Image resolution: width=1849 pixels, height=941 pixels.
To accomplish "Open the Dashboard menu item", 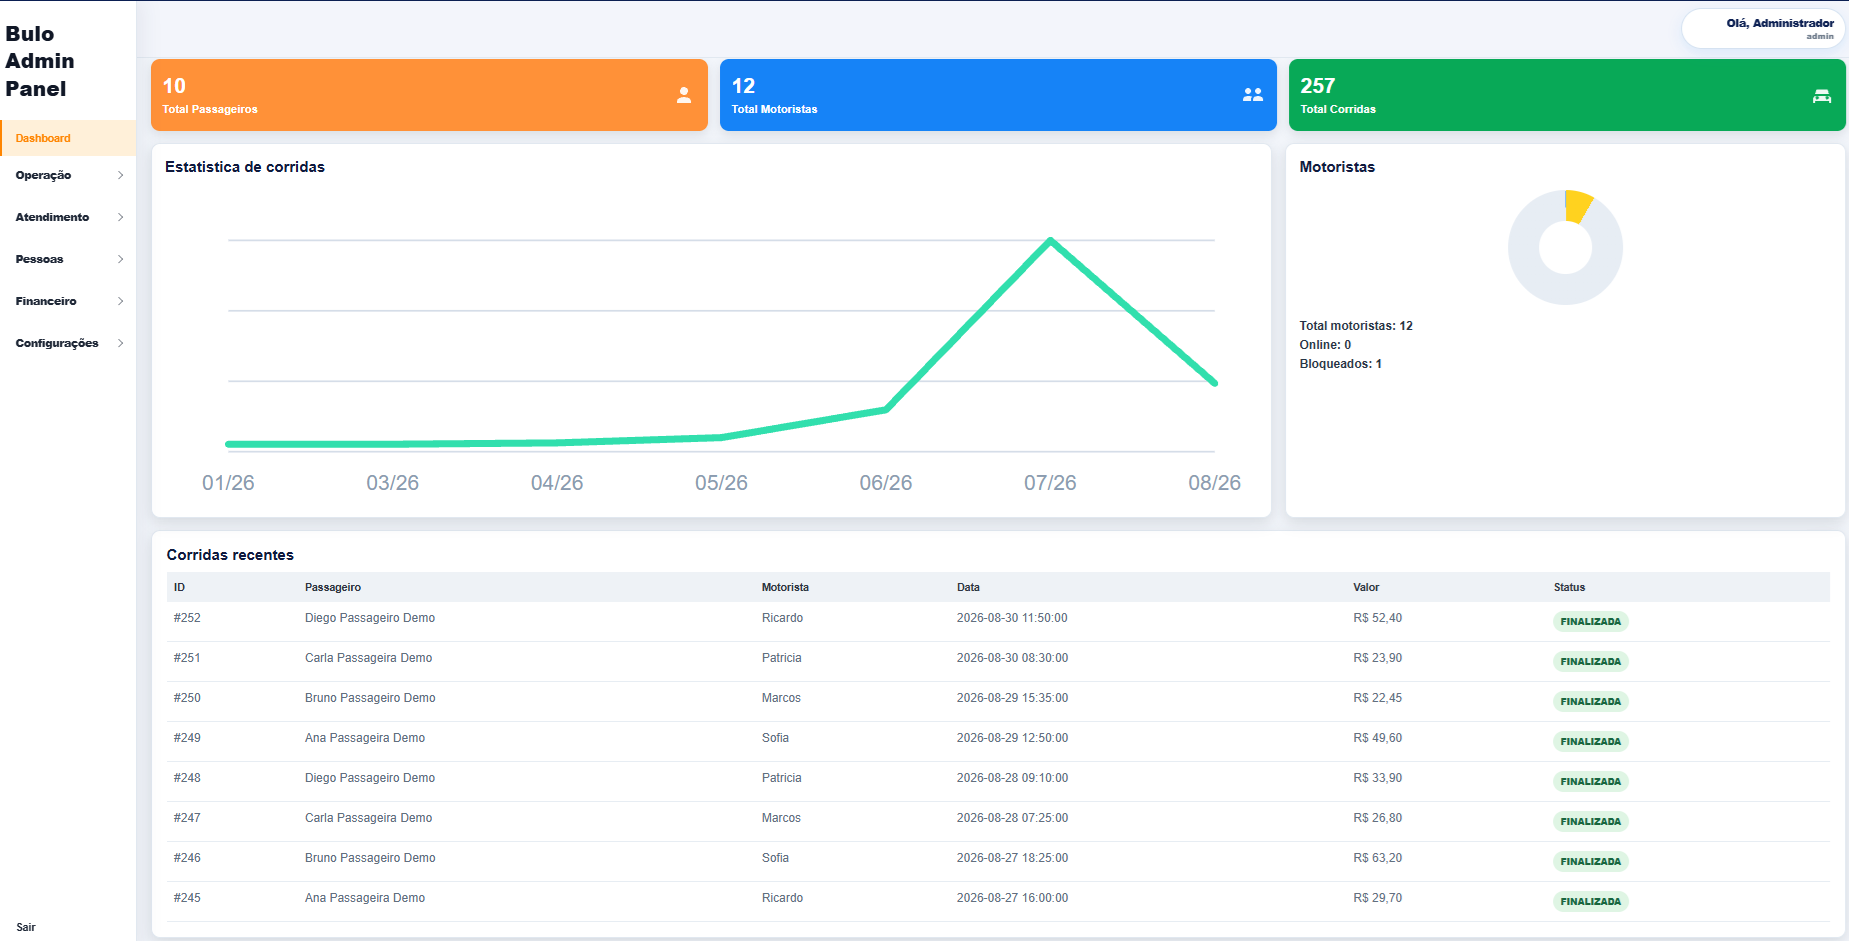I will 68,138.
